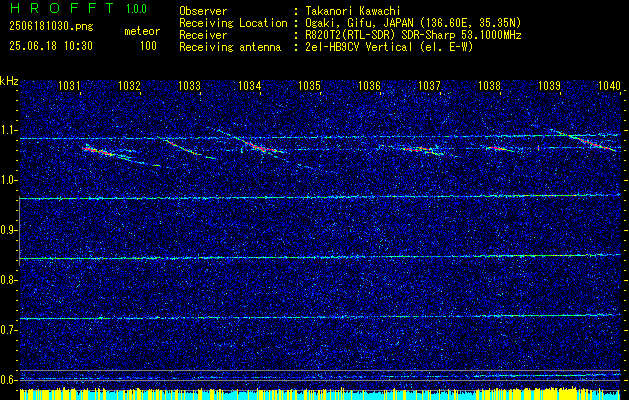Click frequency label 0.8
This screenshot has width=629, height=400.
9,280
